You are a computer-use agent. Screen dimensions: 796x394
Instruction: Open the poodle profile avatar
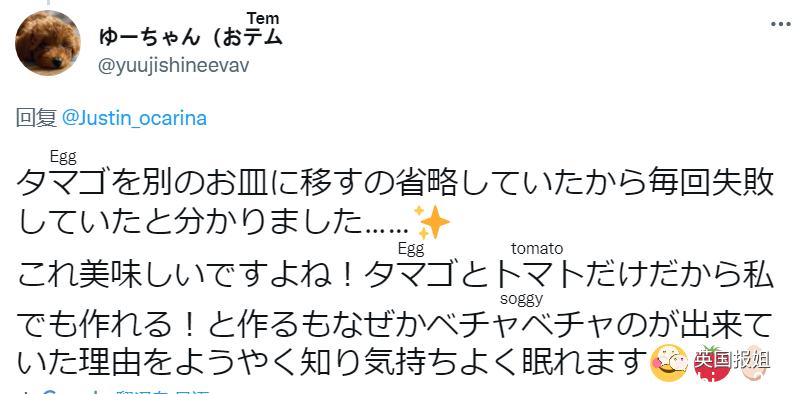click(x=48, y=43)
